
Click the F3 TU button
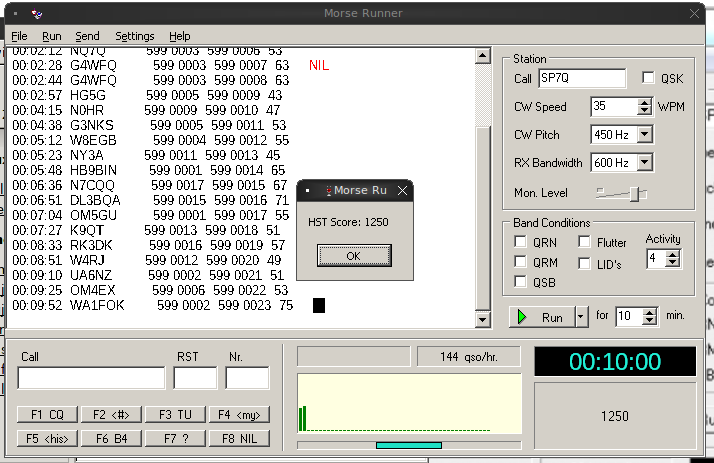(x=175, y=415)
